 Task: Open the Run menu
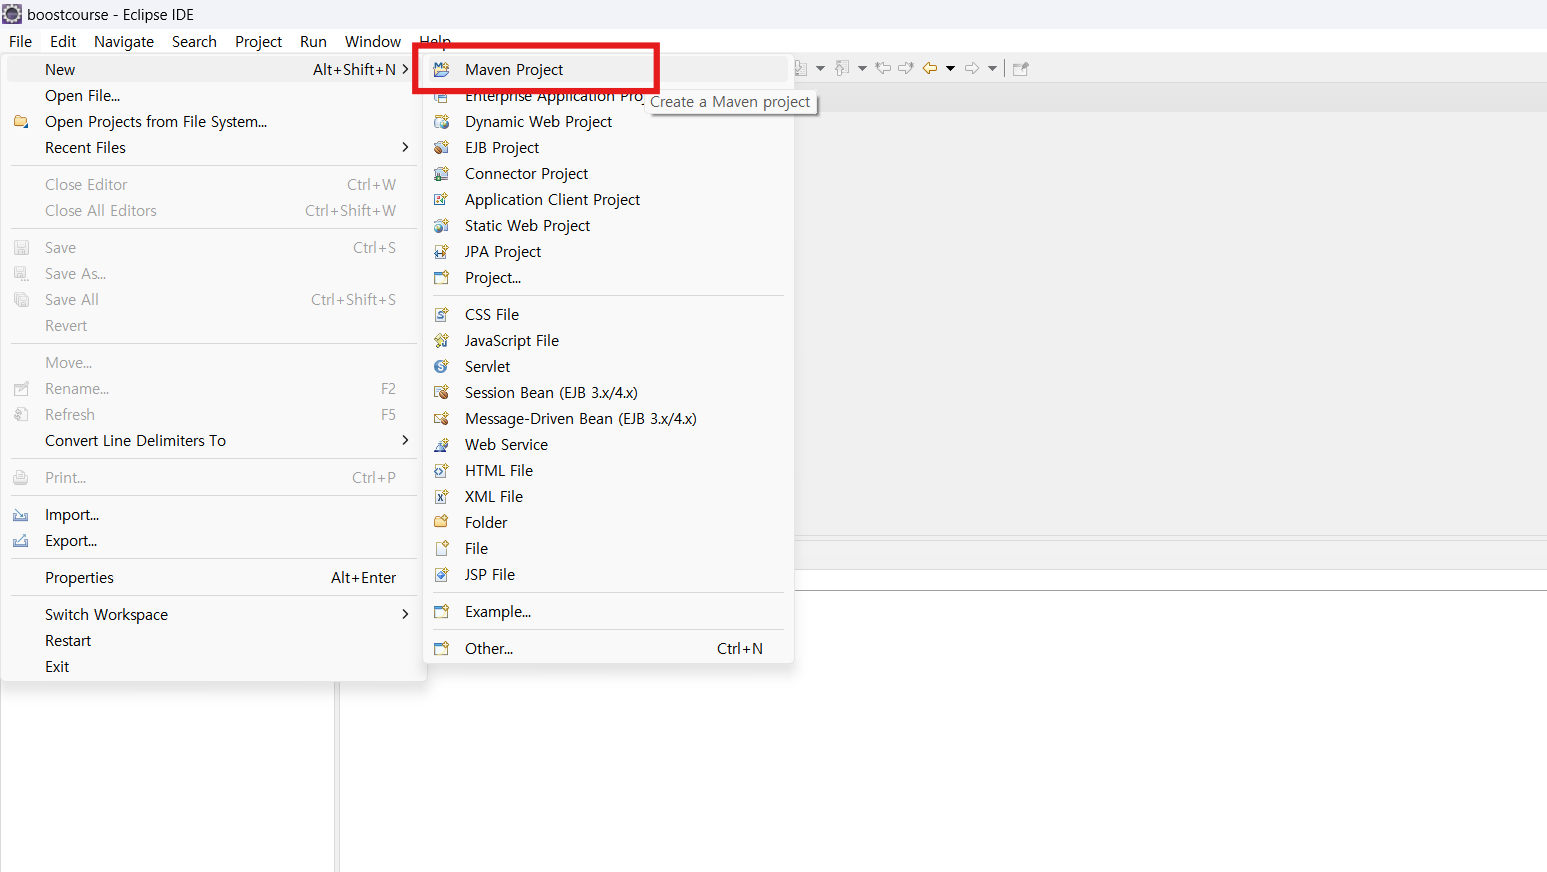(313, 42)
